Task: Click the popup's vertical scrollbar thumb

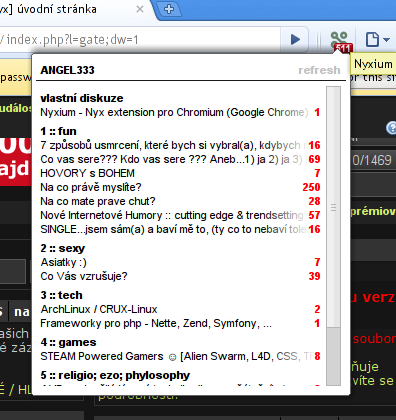Action: pyautogui.click(x=333, y=207)
